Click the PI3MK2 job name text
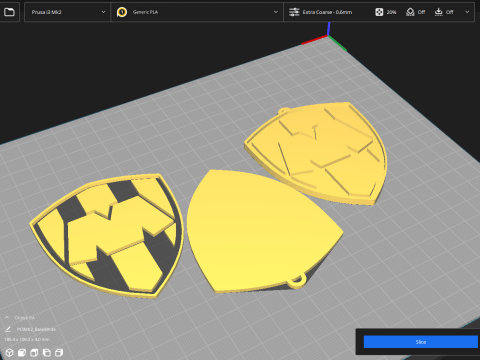 (36, 329)
